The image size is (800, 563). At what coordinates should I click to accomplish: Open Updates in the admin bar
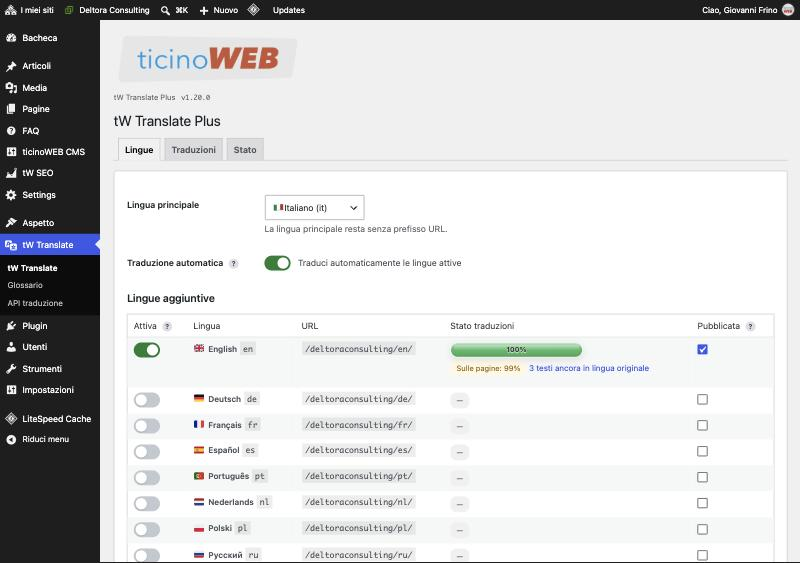[x=289, y=10]
